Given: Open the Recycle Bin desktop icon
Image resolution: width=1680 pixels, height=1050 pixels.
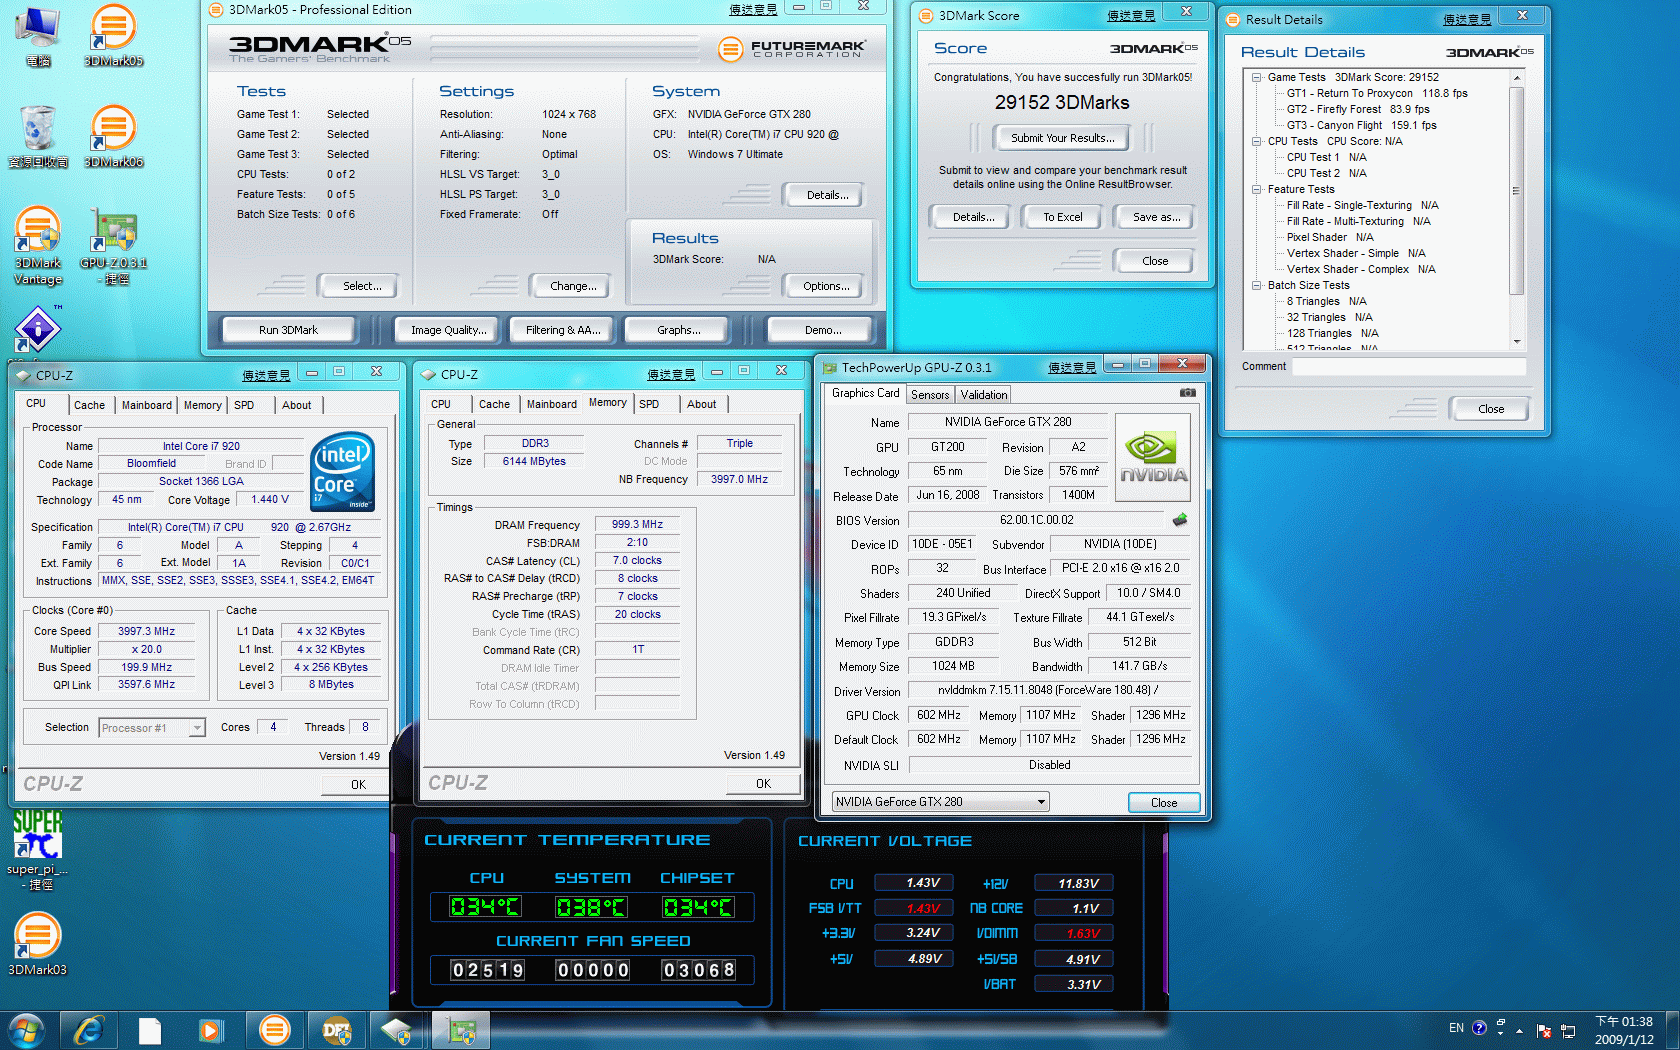Looking at the screenshot, I should click(x=38, y=137).
